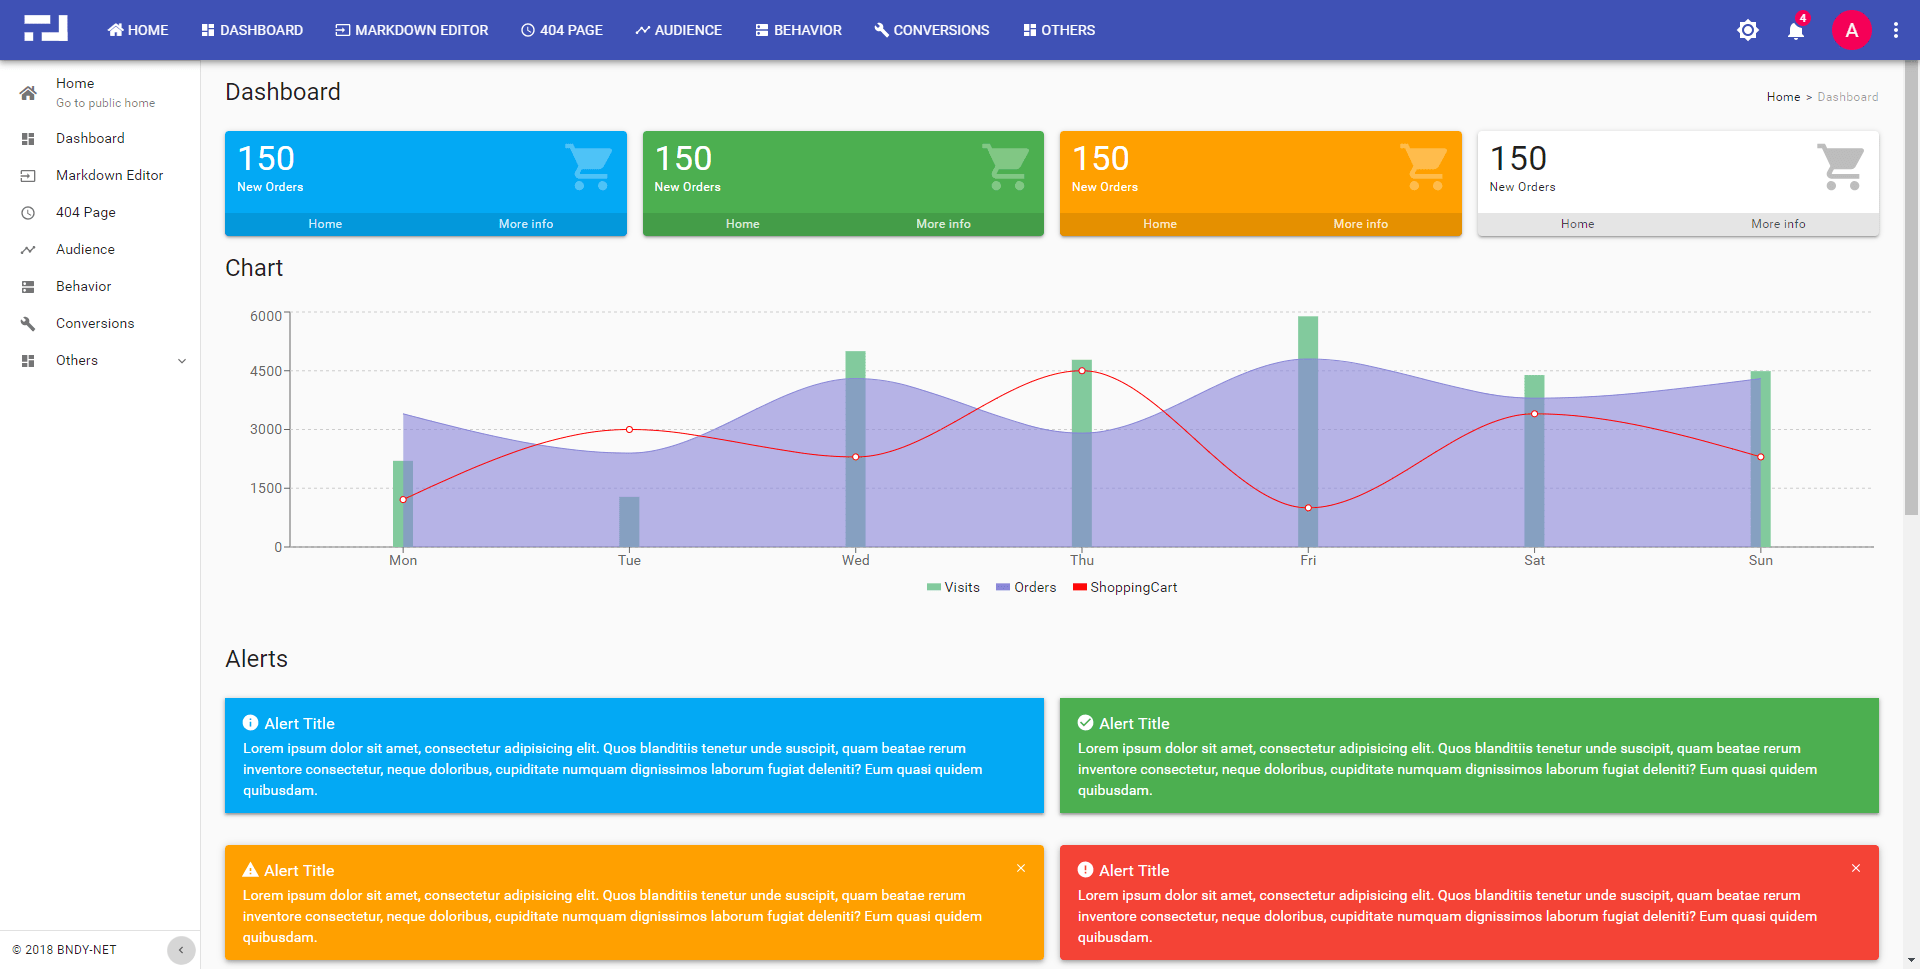Click the shopping cart icon on the blue card
The height and width of the screenshot is (969, 1920).
(590, 167)
